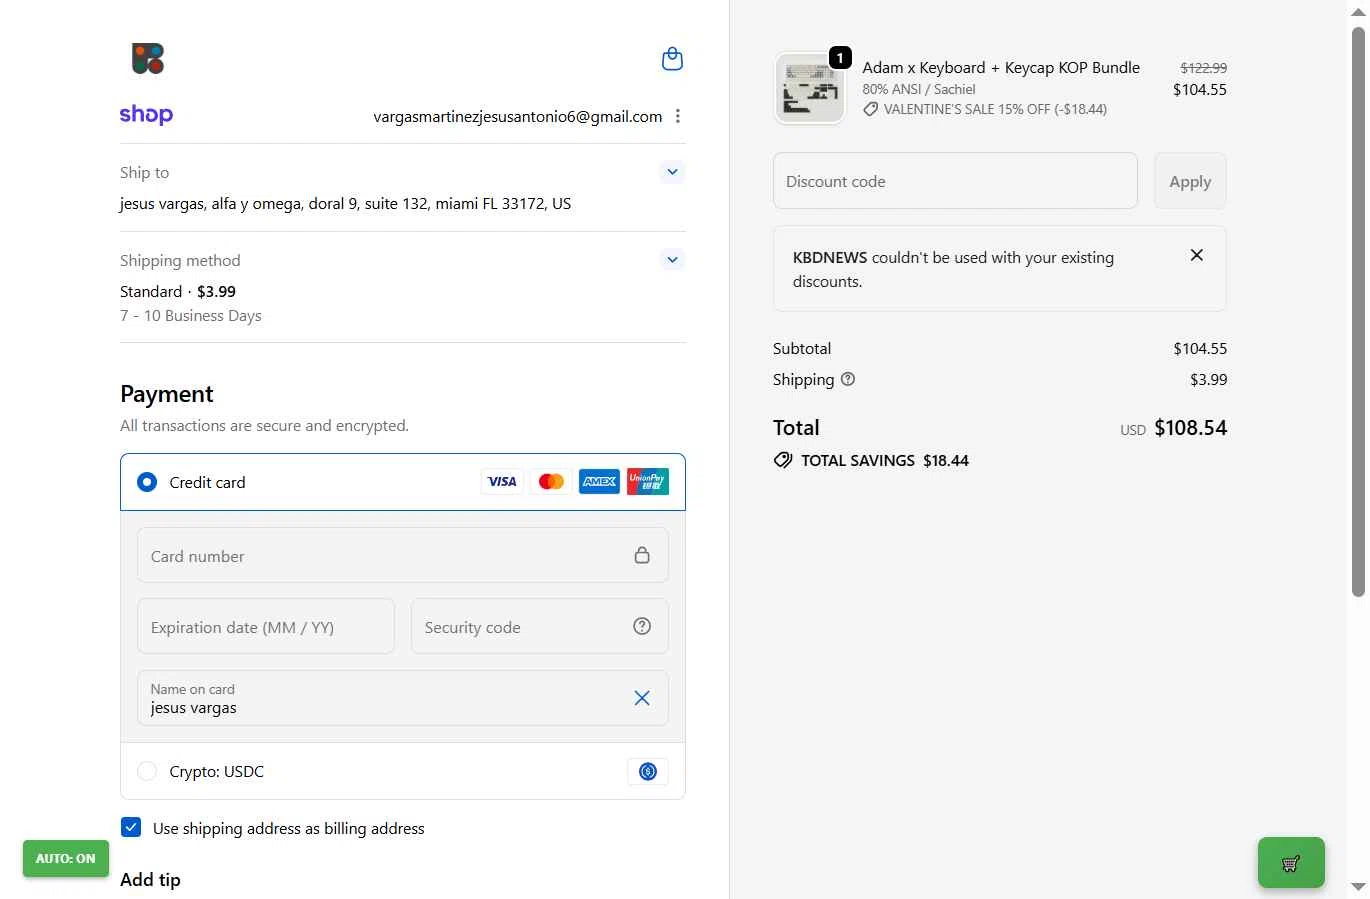Click the green shopping cart floating button
This screenshot has width=1370, height=899.
click(x=1291, y=863)
